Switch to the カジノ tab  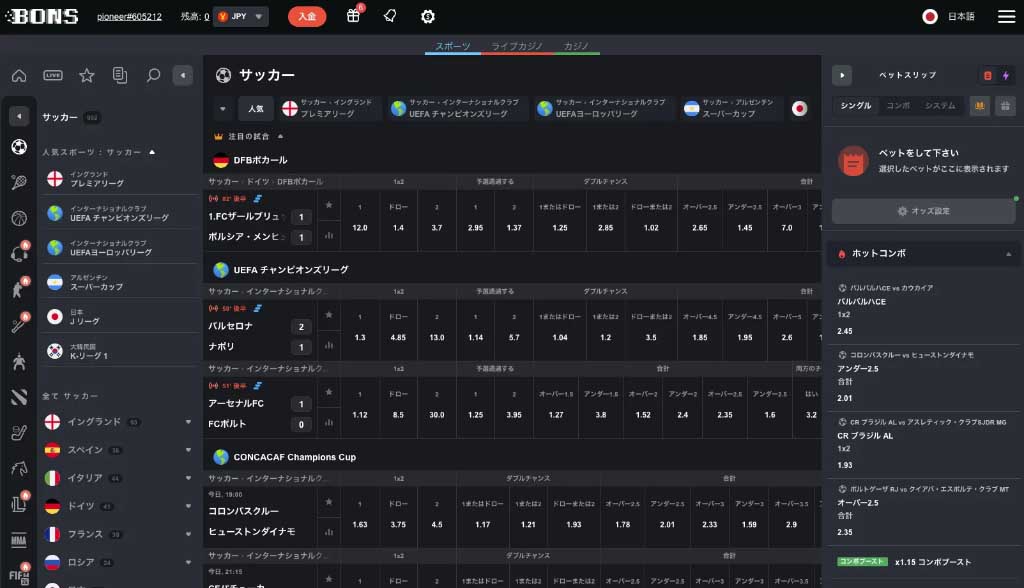[576, 46]
